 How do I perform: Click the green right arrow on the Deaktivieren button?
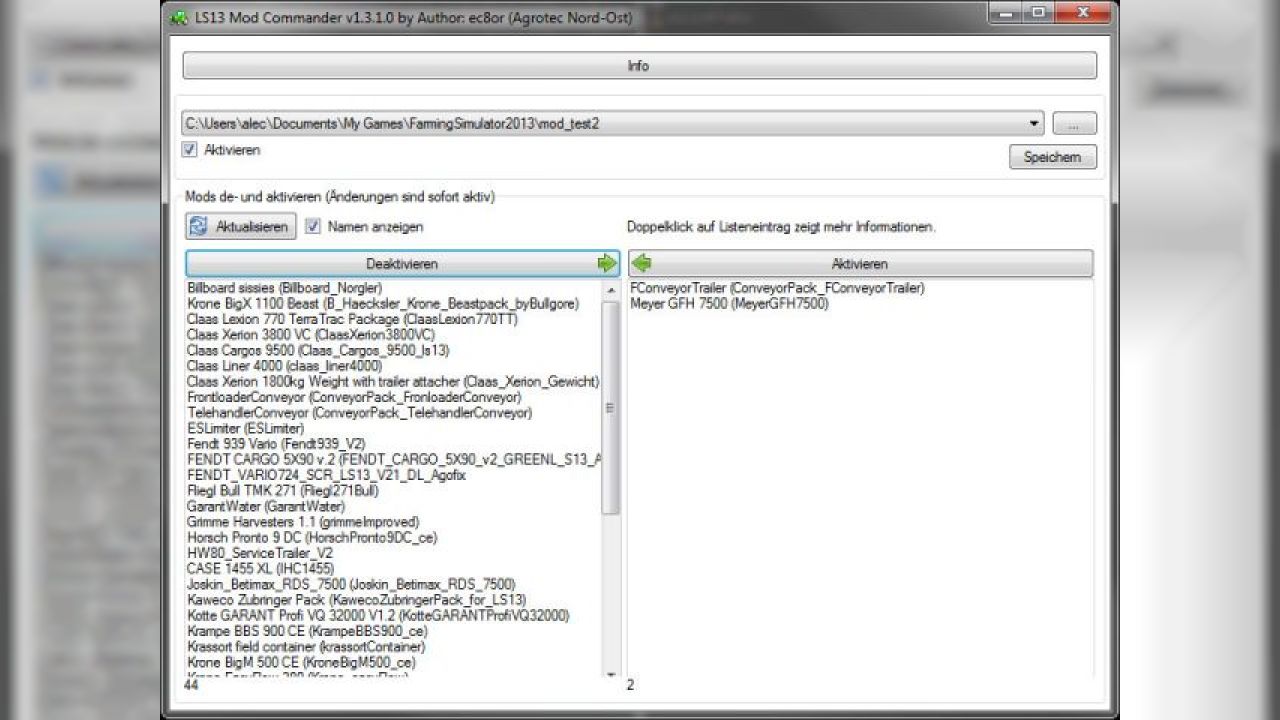[x=607, y=264]
